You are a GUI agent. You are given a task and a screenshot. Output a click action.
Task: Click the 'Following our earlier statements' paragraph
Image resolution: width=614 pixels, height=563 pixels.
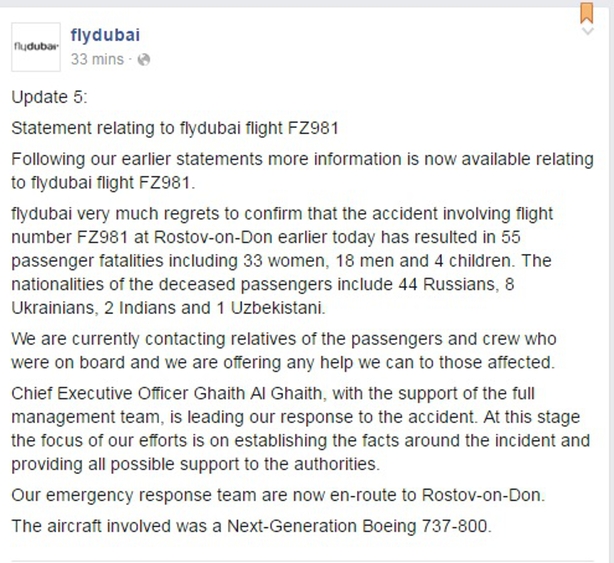click(x=302, y=171)
